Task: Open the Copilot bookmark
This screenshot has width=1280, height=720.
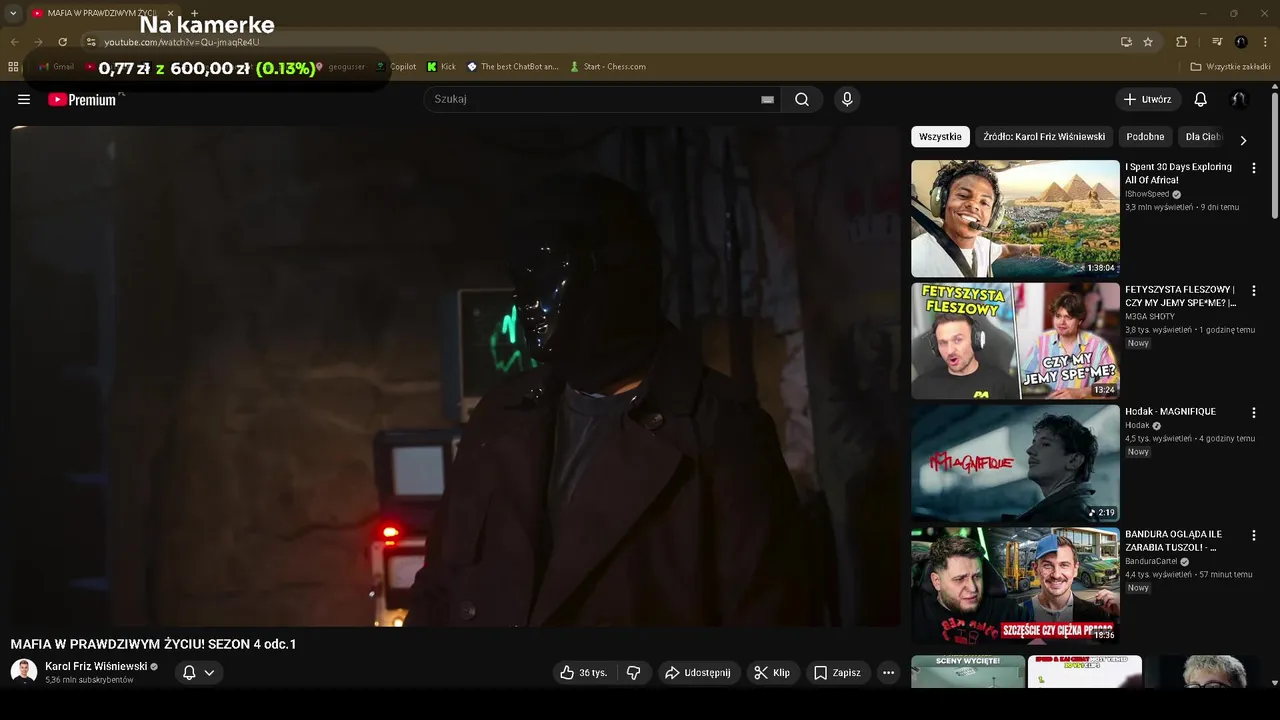Action: point(396,67)
